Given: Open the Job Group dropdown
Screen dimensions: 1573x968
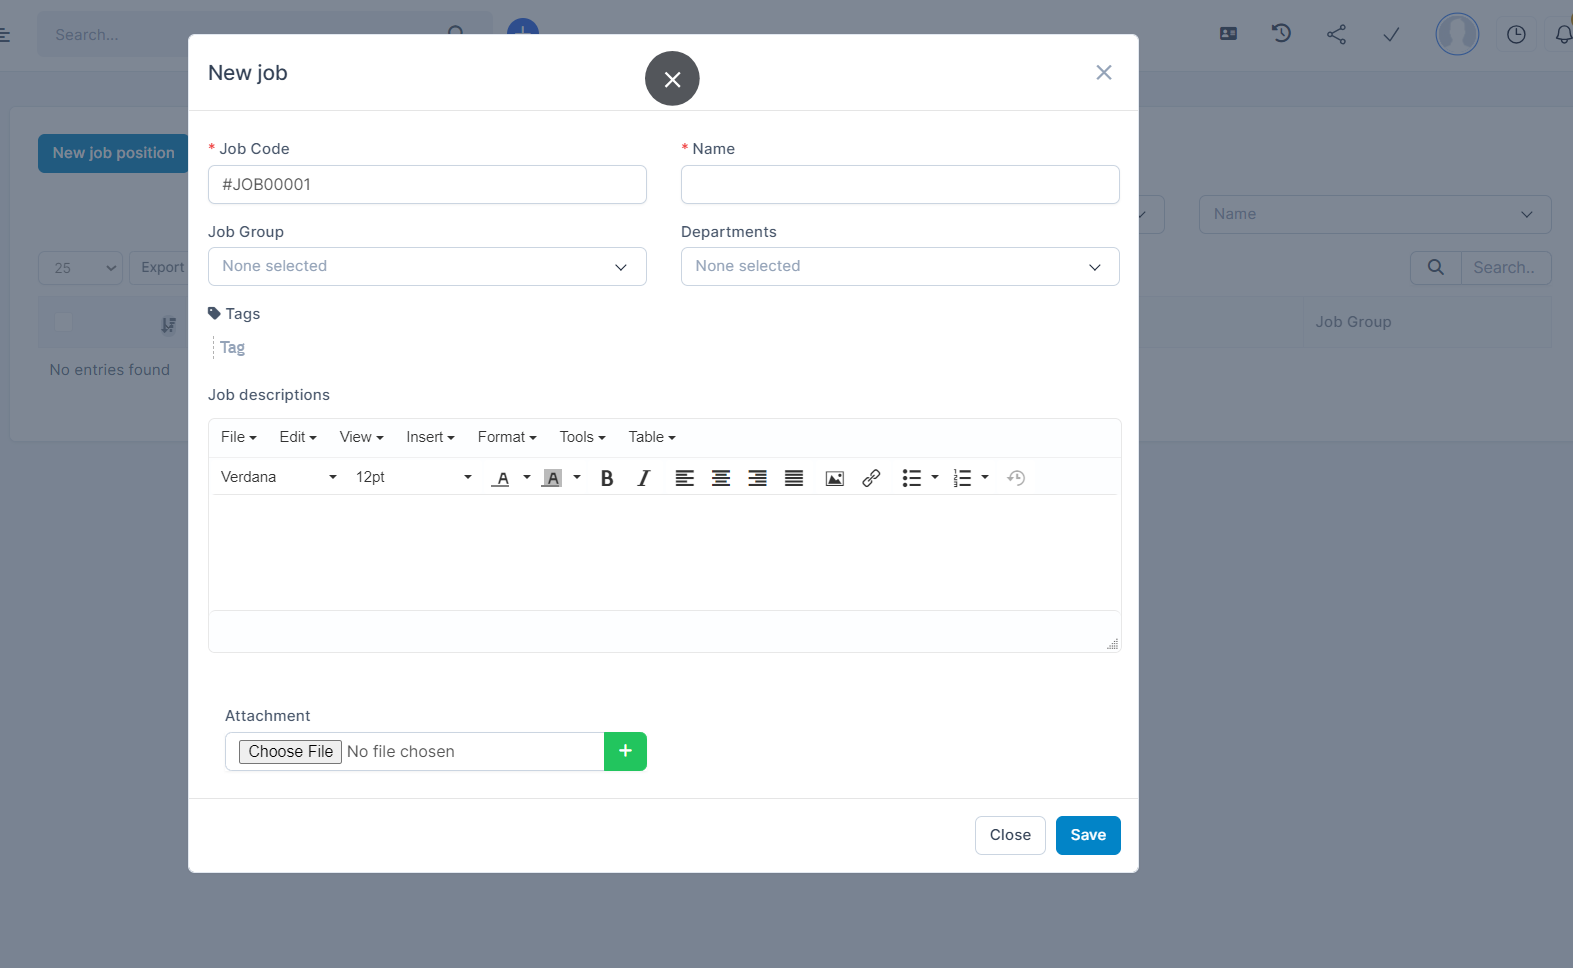Looking at the screenshot, I should (427, 266).
